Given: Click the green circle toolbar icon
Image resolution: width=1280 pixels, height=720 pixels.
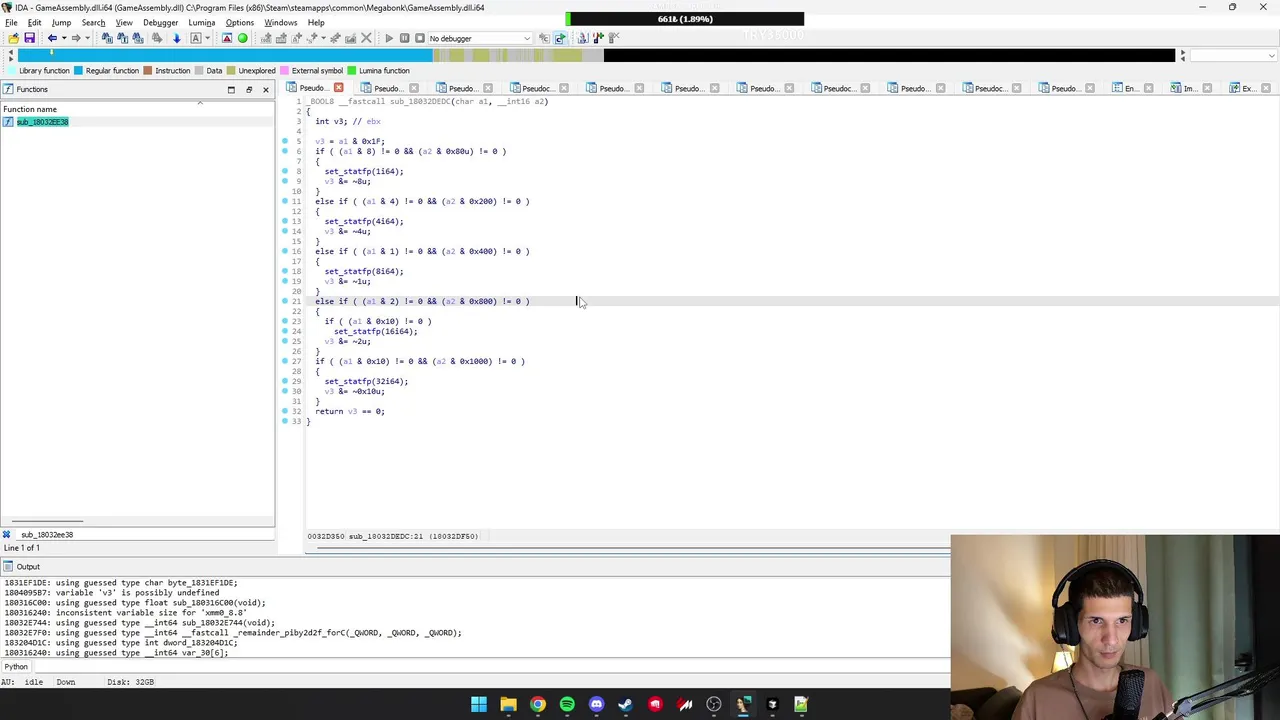Looking at the screenshot, I should click(x=242, y=38).
